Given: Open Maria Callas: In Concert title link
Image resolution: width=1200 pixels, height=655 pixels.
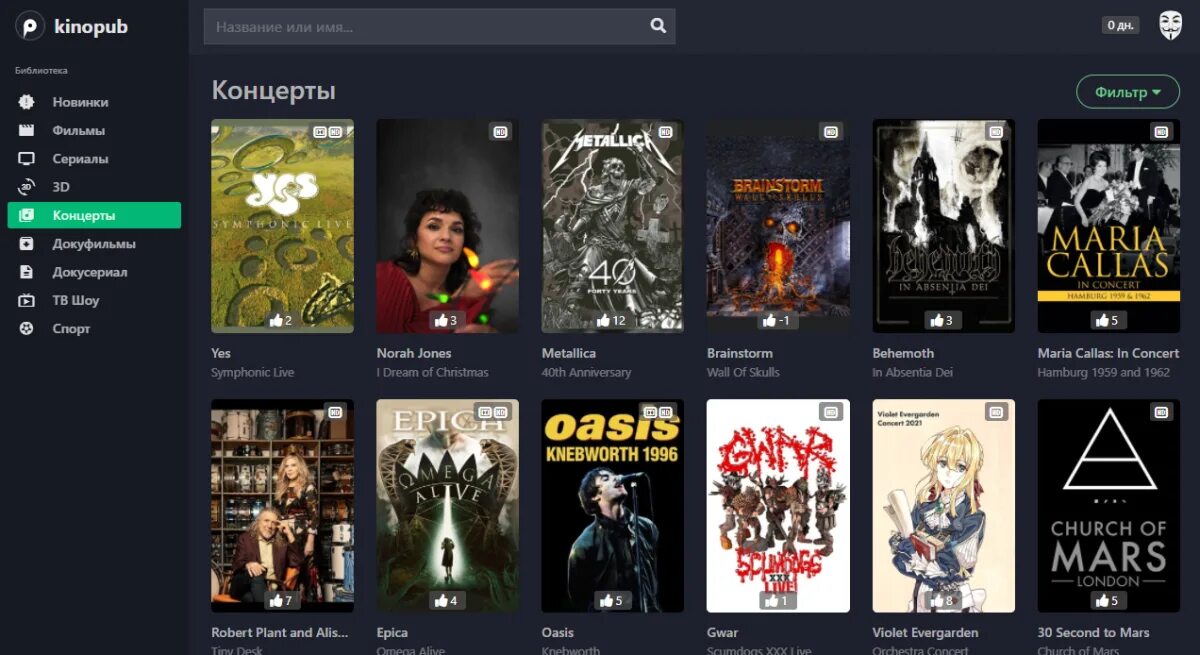Looking at the screenshot, I should 1108,353.
